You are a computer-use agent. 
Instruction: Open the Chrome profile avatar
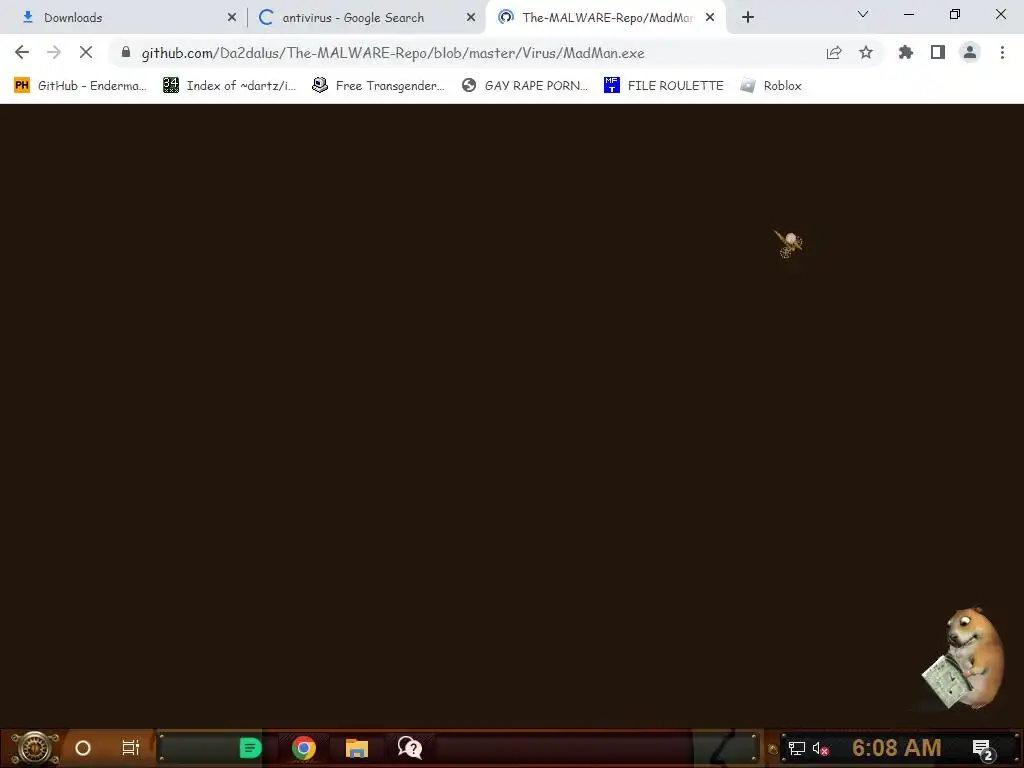(970, 52)
